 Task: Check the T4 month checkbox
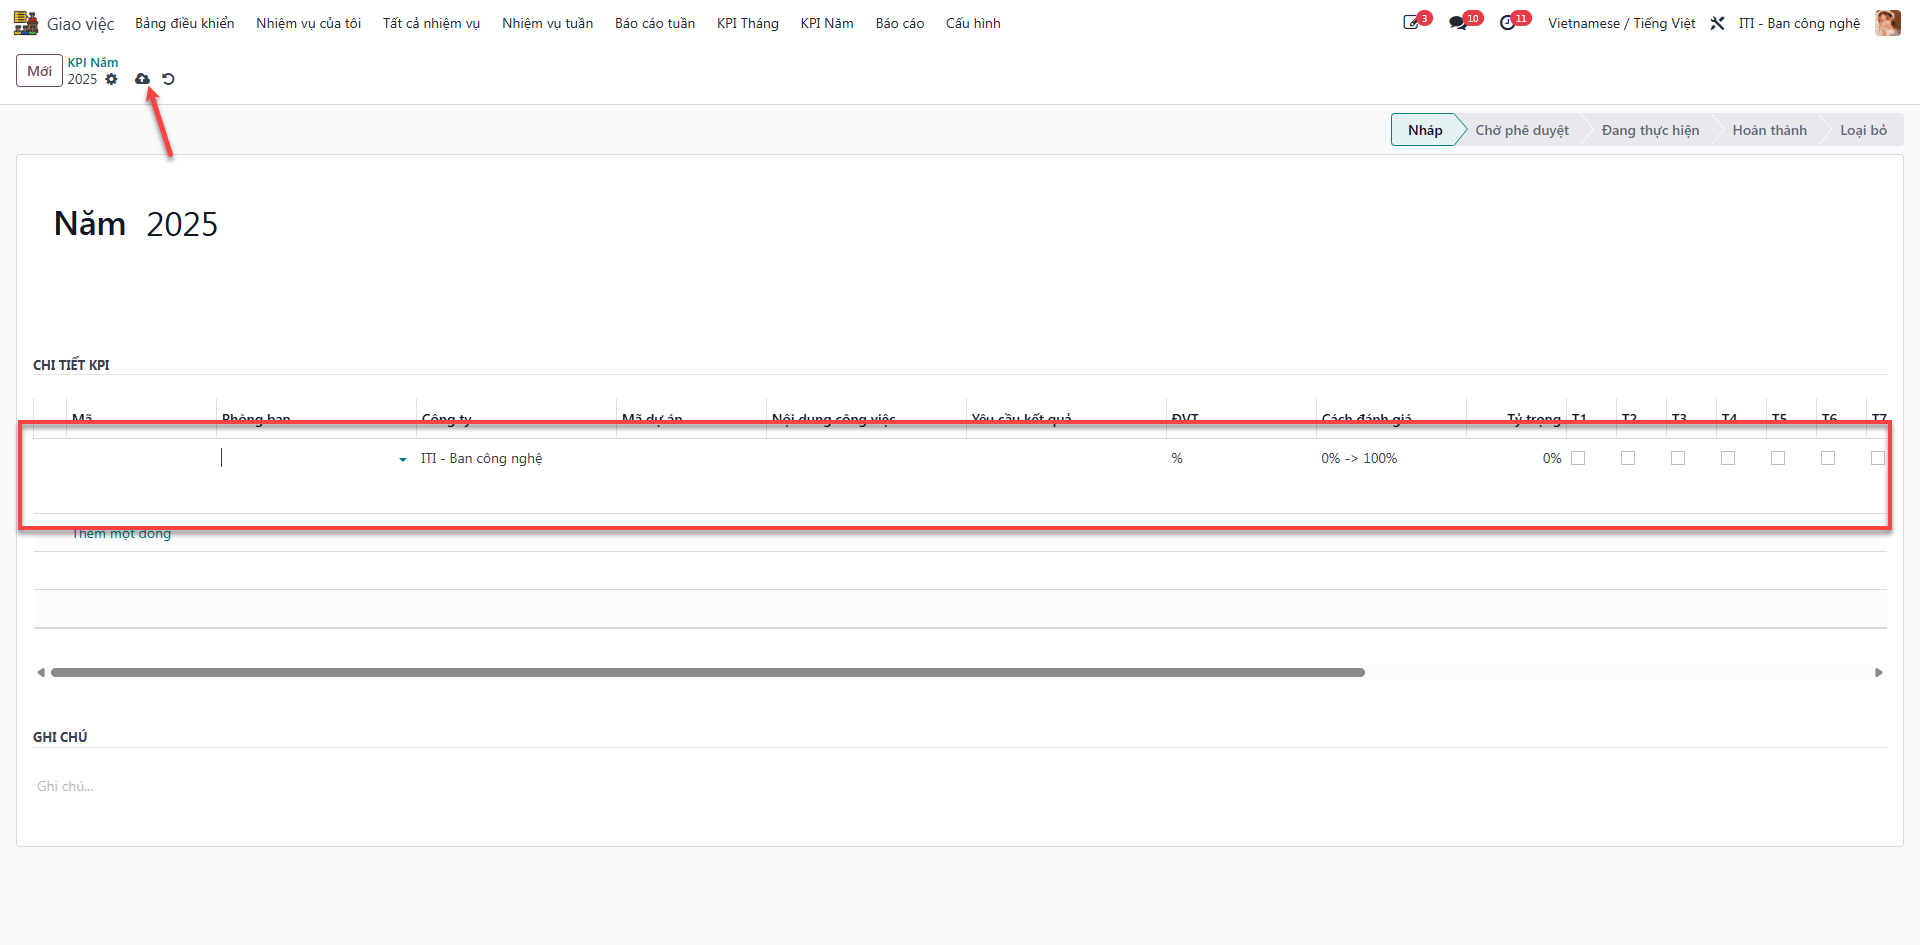[x=1728, y=458]
